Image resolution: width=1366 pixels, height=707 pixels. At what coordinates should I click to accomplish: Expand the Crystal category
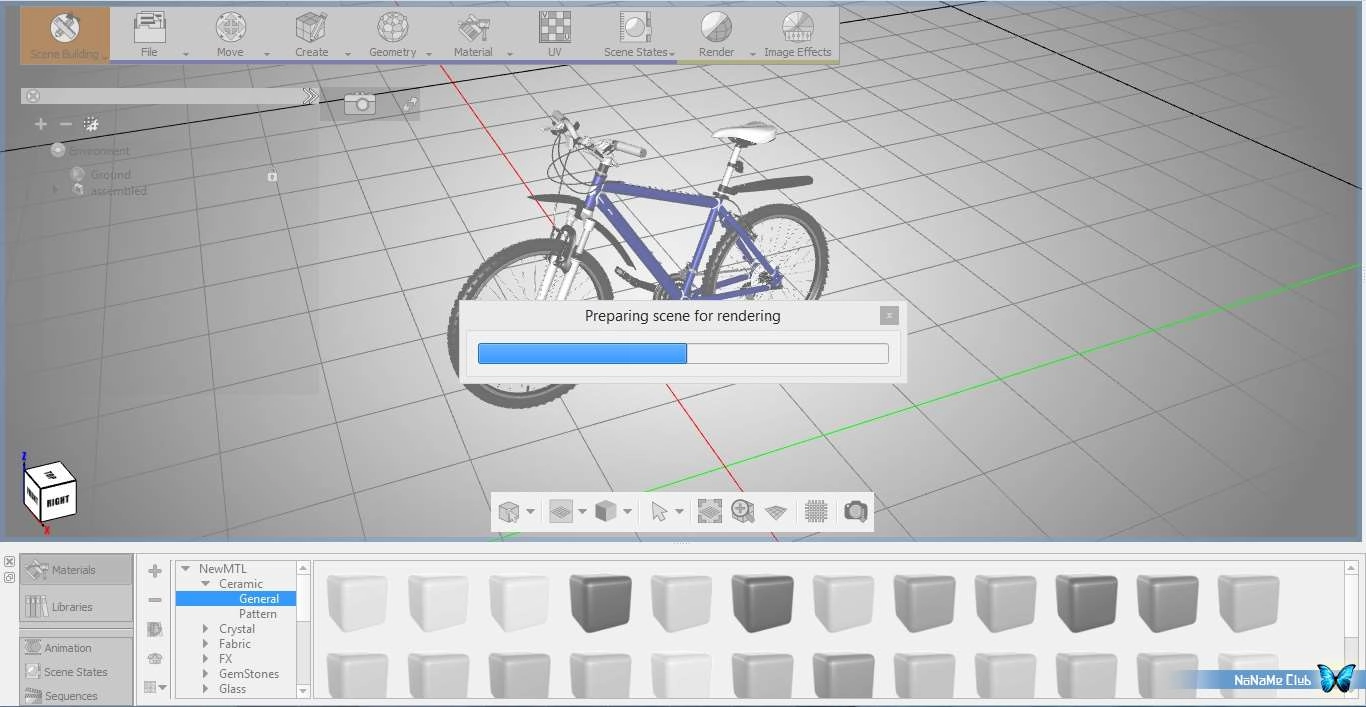tap(206, 629)
